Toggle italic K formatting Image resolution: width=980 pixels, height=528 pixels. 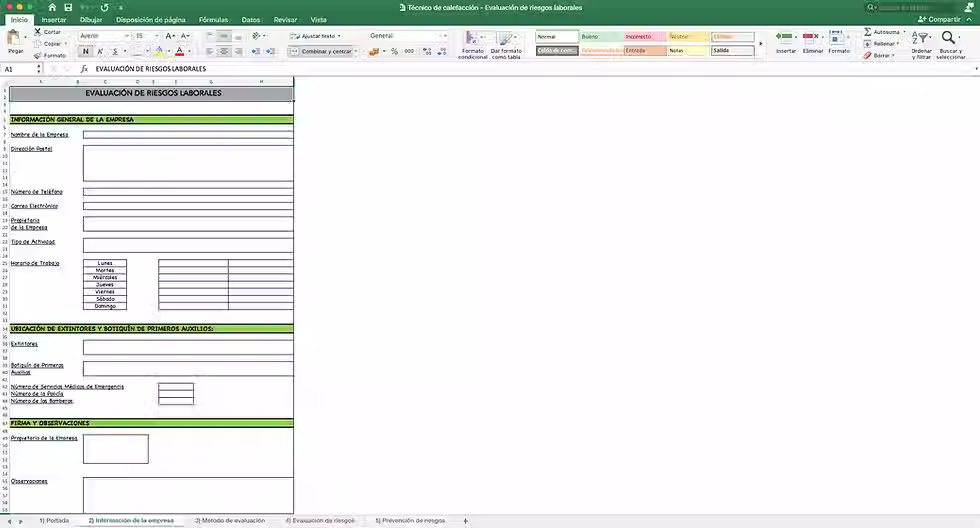tap(100, 51)
